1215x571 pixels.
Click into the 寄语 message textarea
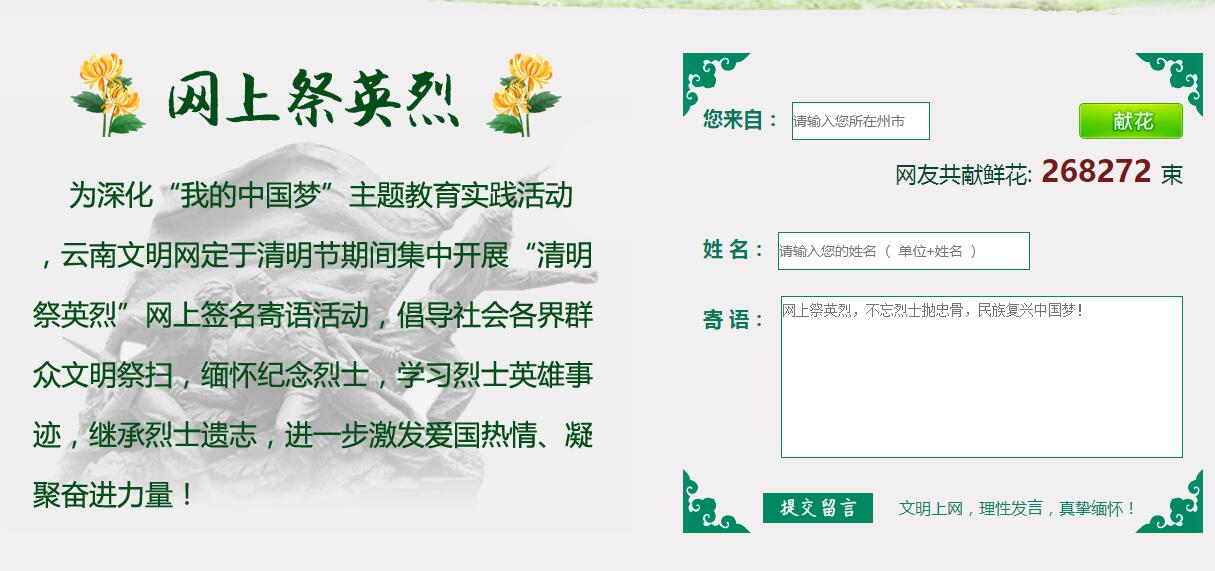coord(982,377)
